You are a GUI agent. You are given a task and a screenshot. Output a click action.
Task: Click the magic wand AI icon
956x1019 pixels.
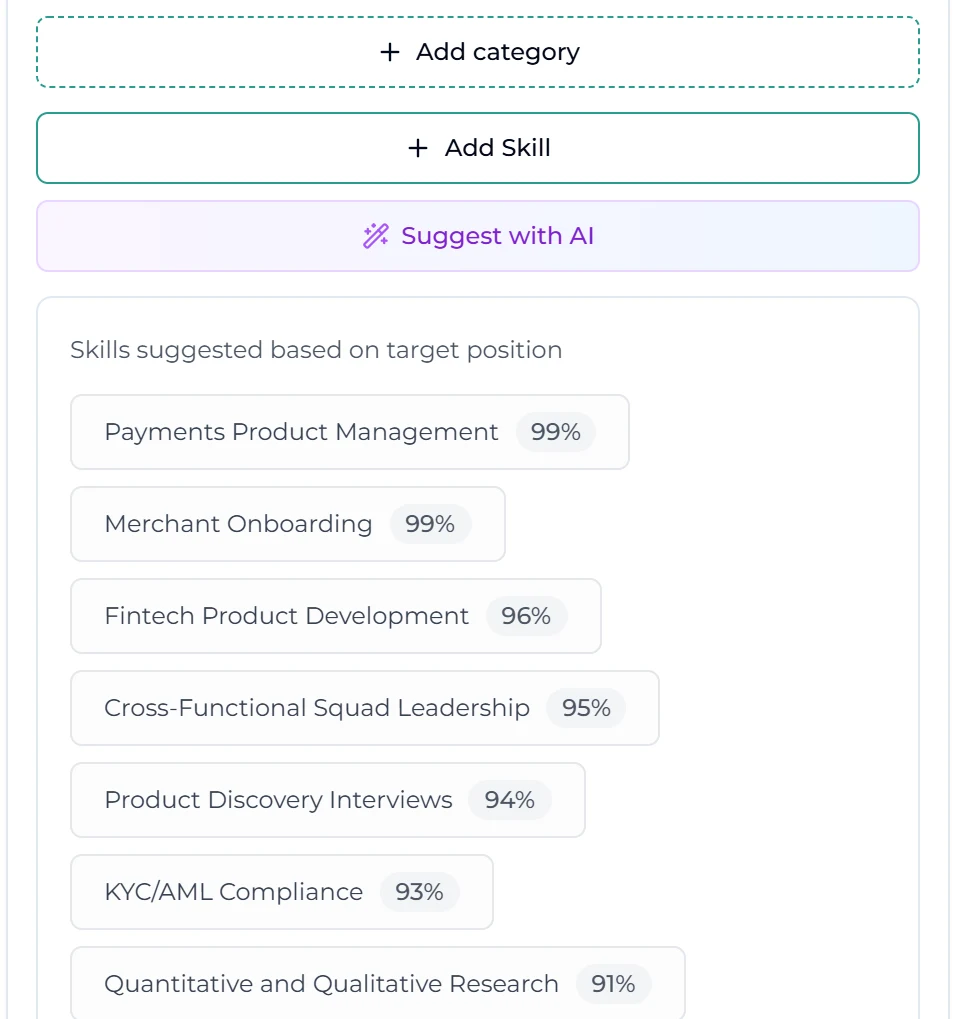376,236
